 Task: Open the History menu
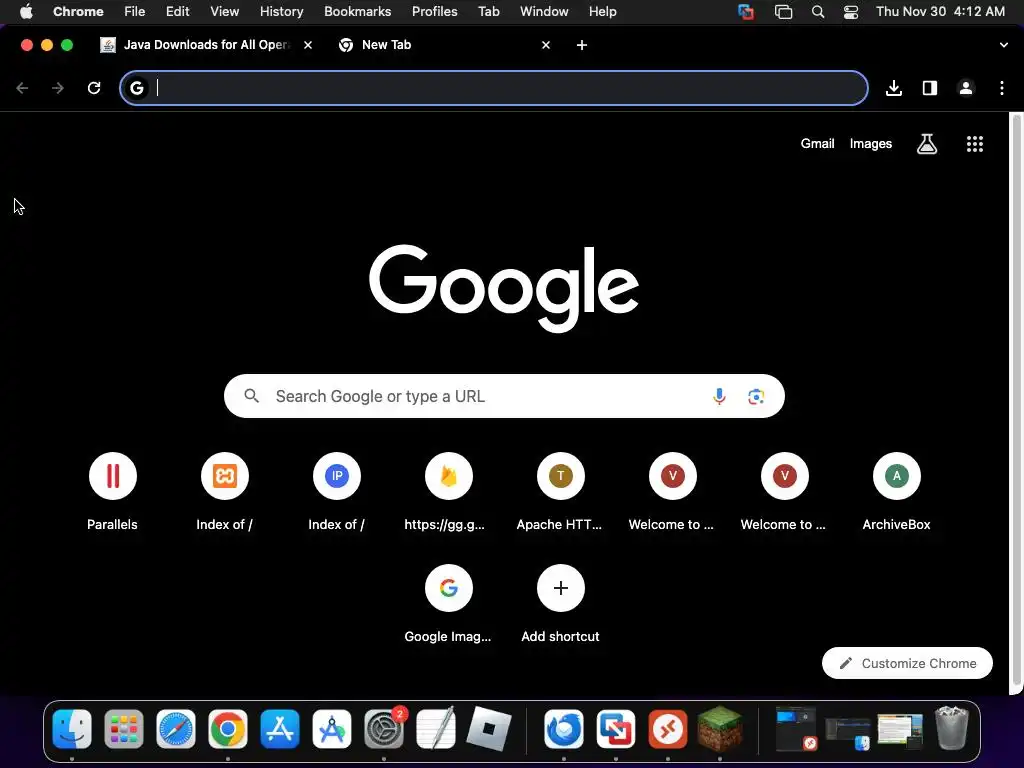pyautogui.click(x=281, y=12)
